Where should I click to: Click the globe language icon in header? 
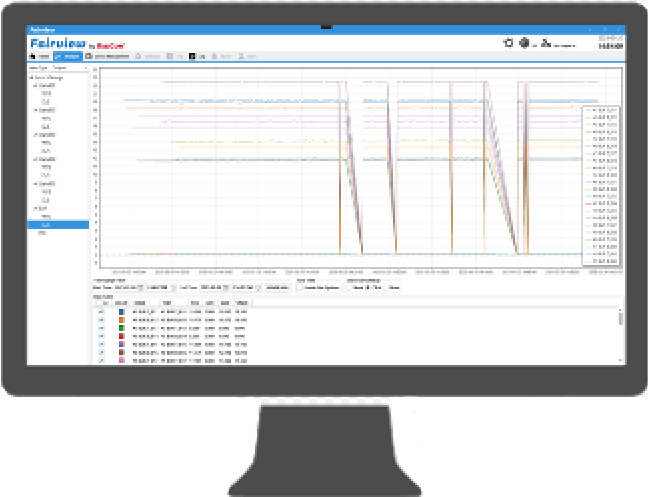click(x=523, y=44)
